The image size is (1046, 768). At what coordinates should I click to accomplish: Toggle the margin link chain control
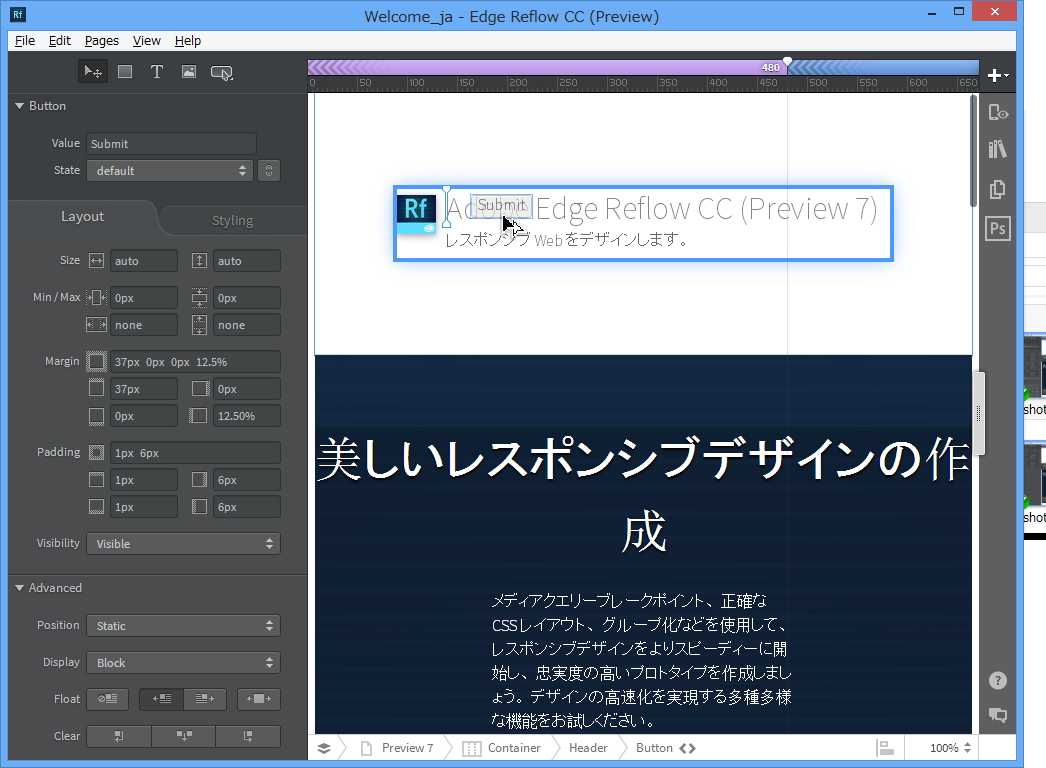pyautogui.click(x=96, y=361)
